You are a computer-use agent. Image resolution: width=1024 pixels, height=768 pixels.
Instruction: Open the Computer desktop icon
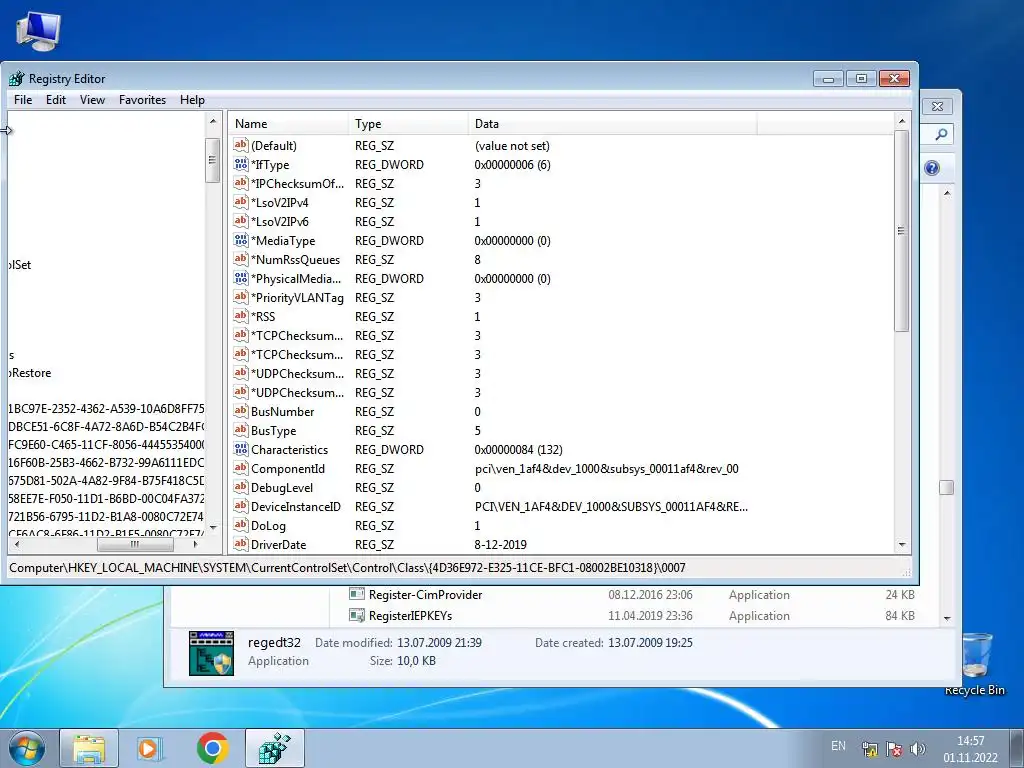tap(39, 31)
